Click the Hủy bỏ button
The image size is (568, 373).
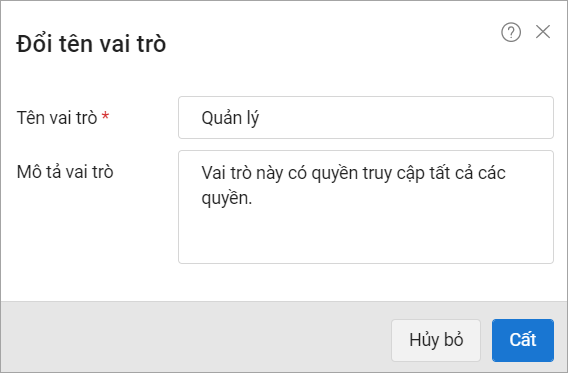(x=436, y=340)
